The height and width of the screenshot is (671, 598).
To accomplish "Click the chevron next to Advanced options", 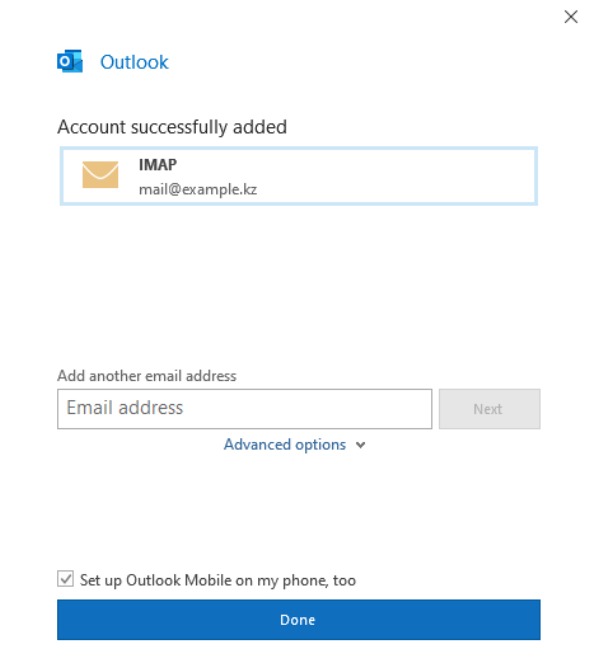I will click(360, 445).
